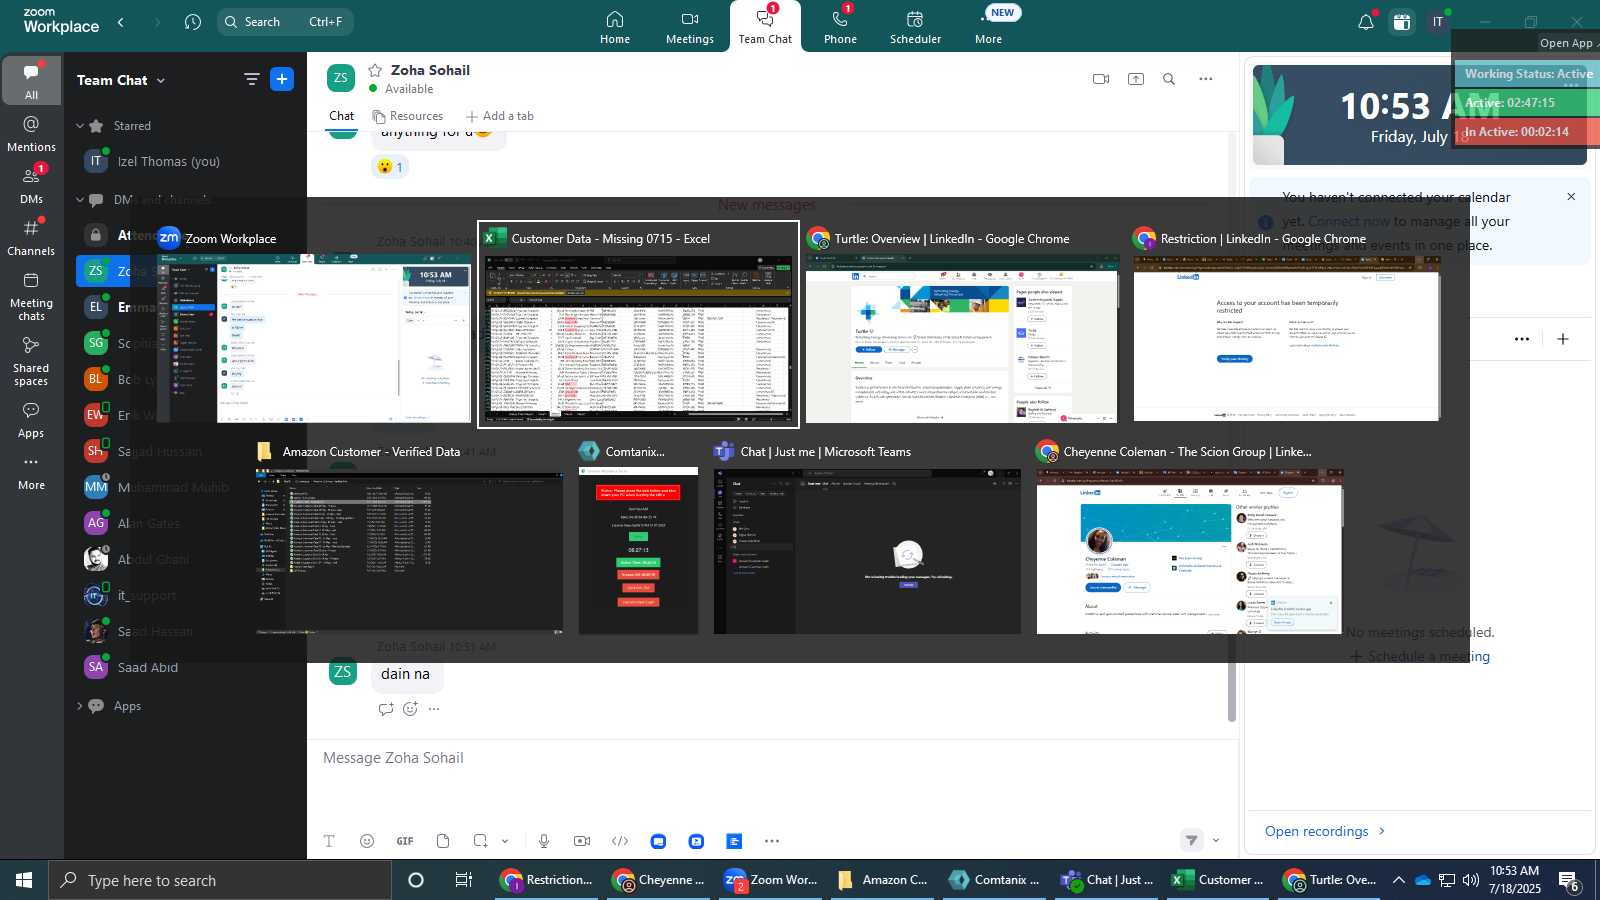Image resolution: width=1600 pixels, height=900 pixels.
Task: Record a video message
Action: (582, 841)
